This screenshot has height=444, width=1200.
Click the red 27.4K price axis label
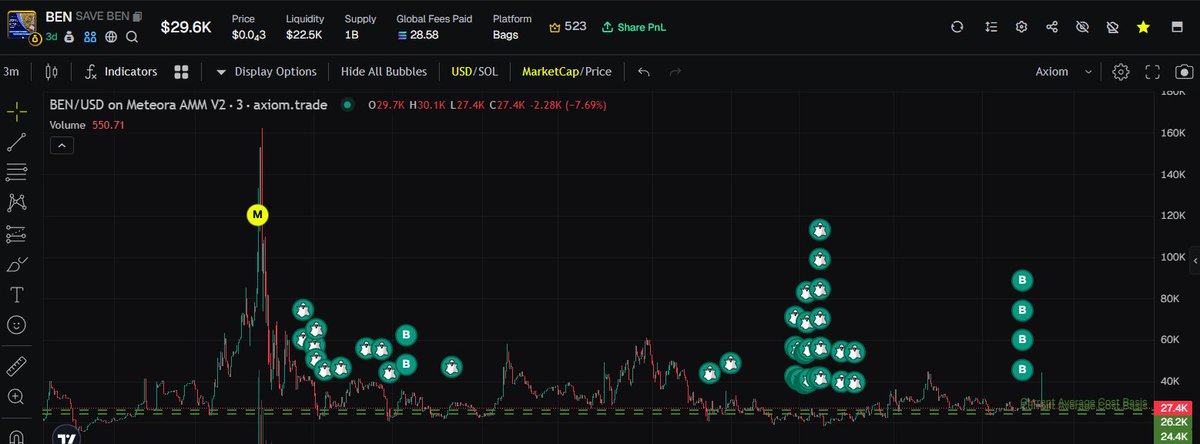1172,409
